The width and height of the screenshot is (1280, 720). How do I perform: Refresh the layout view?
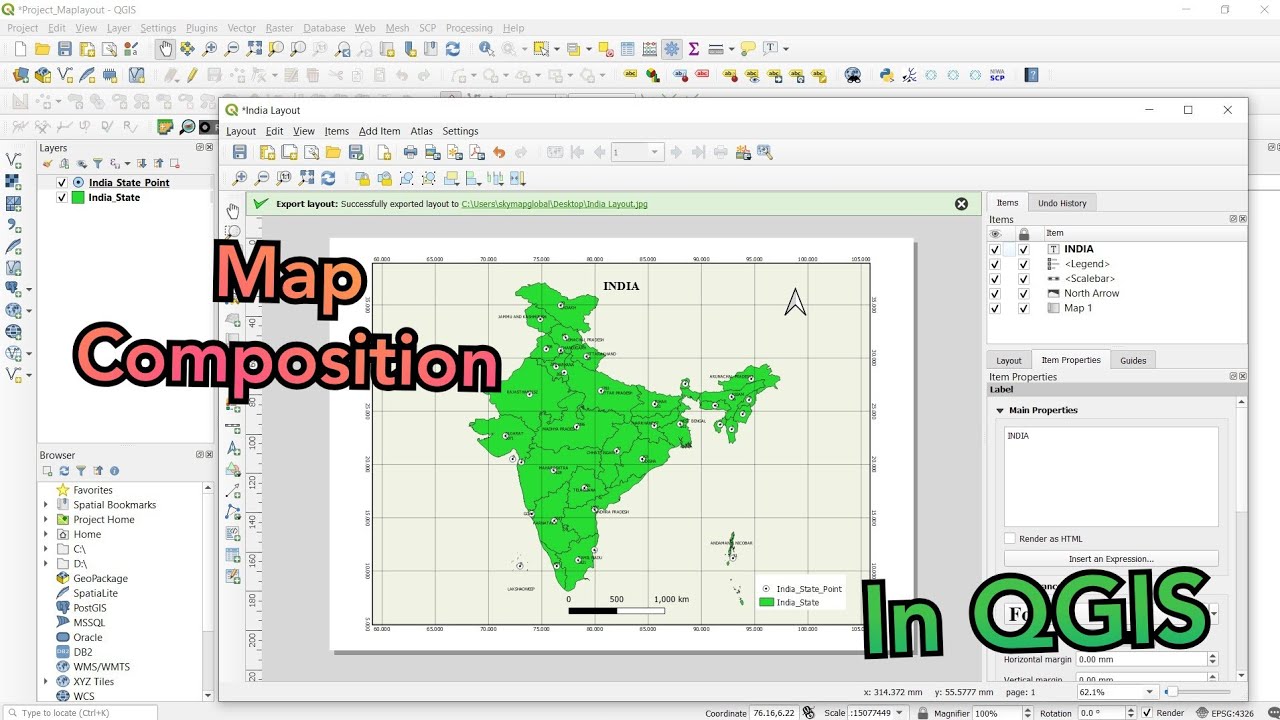coord(329,178)
